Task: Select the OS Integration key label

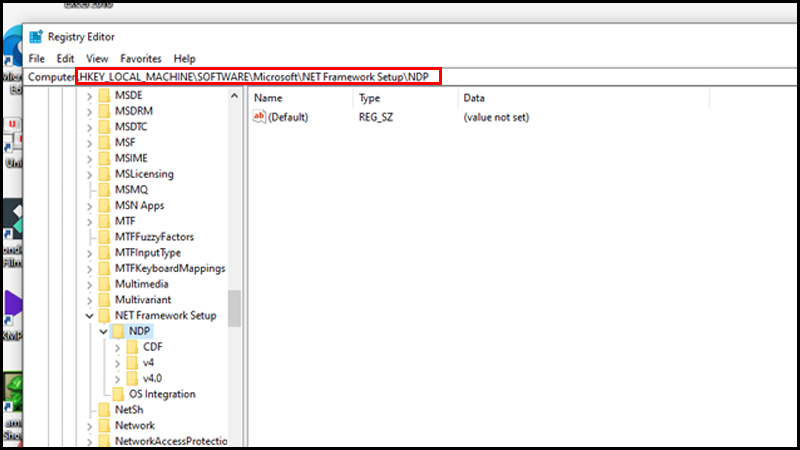Action: tap(162, 394)
